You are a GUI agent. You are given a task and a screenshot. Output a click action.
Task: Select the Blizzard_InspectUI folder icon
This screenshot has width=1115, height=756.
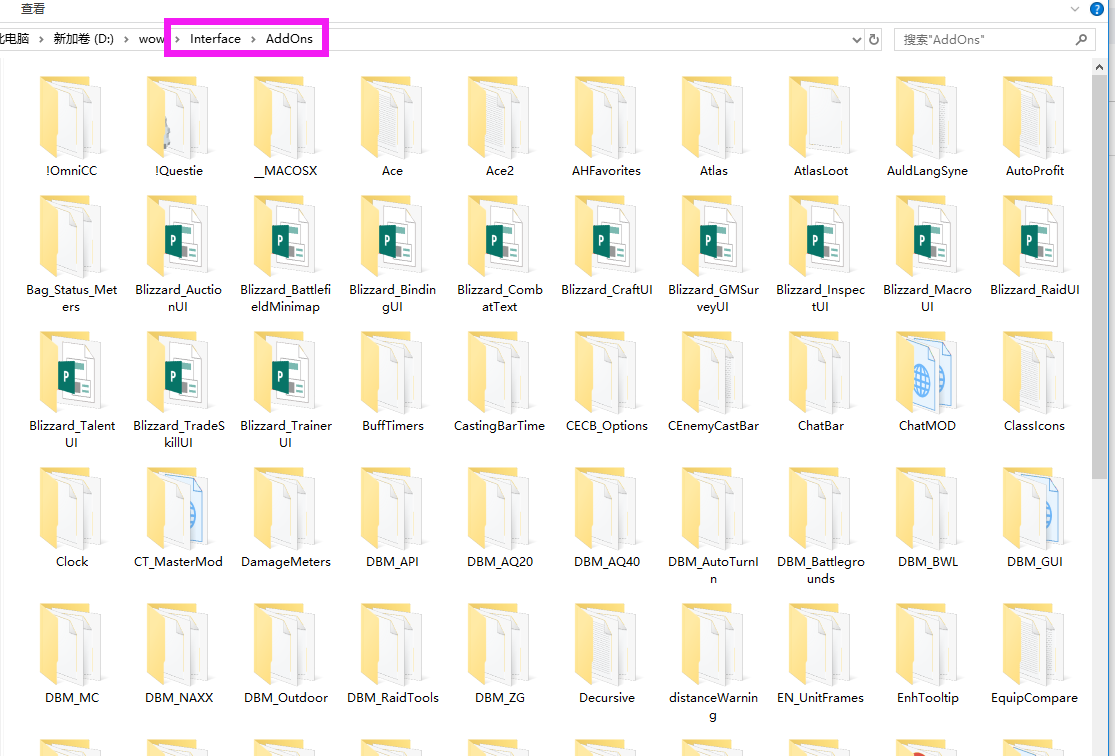point(821,237)
